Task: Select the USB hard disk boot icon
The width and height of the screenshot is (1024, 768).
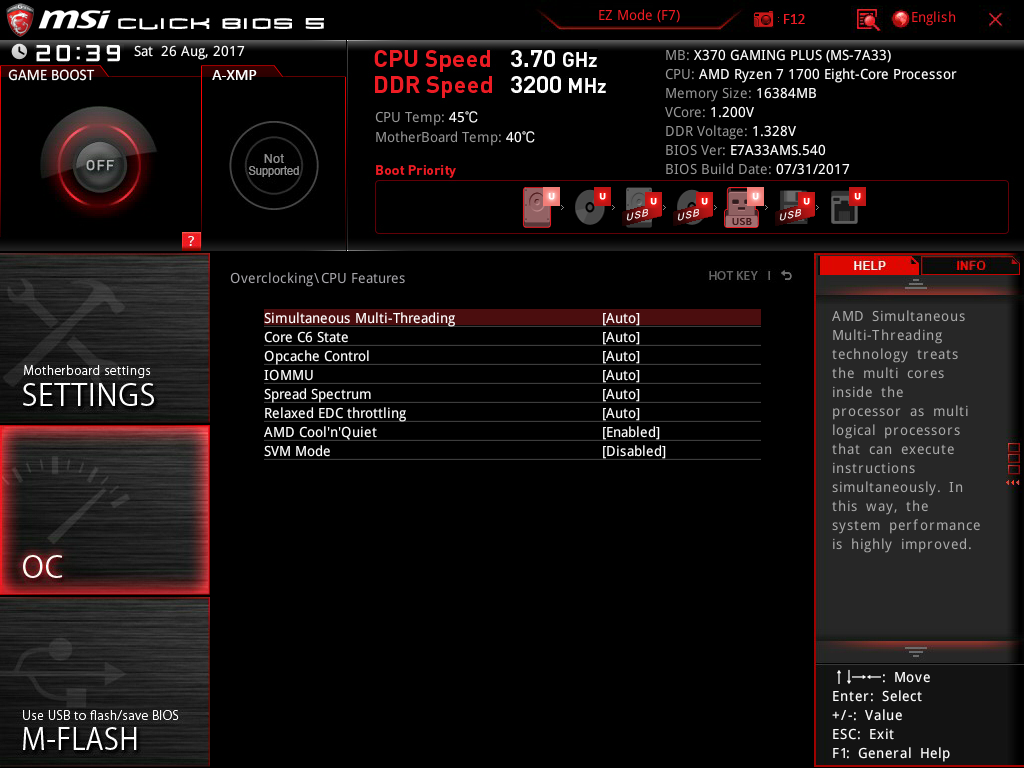Action: tap(643, 207)
